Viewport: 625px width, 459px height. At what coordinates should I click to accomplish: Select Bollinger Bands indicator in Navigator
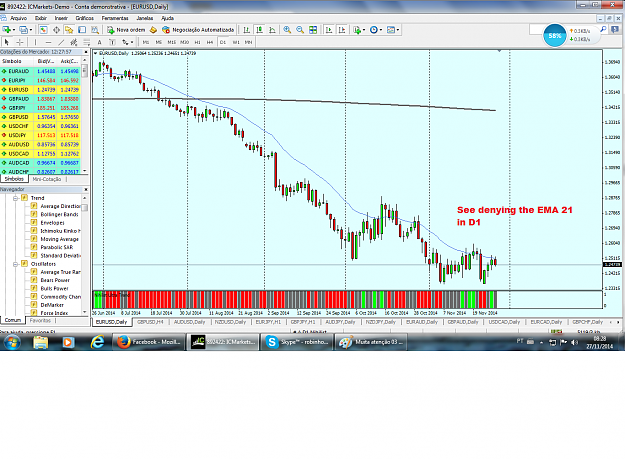(x=59, y=214)
